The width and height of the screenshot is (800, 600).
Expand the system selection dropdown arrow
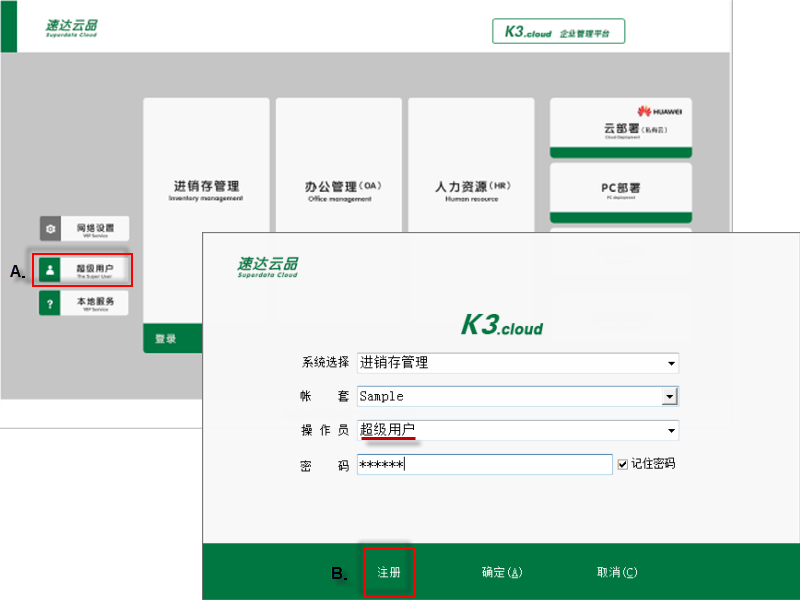point(671,363)
